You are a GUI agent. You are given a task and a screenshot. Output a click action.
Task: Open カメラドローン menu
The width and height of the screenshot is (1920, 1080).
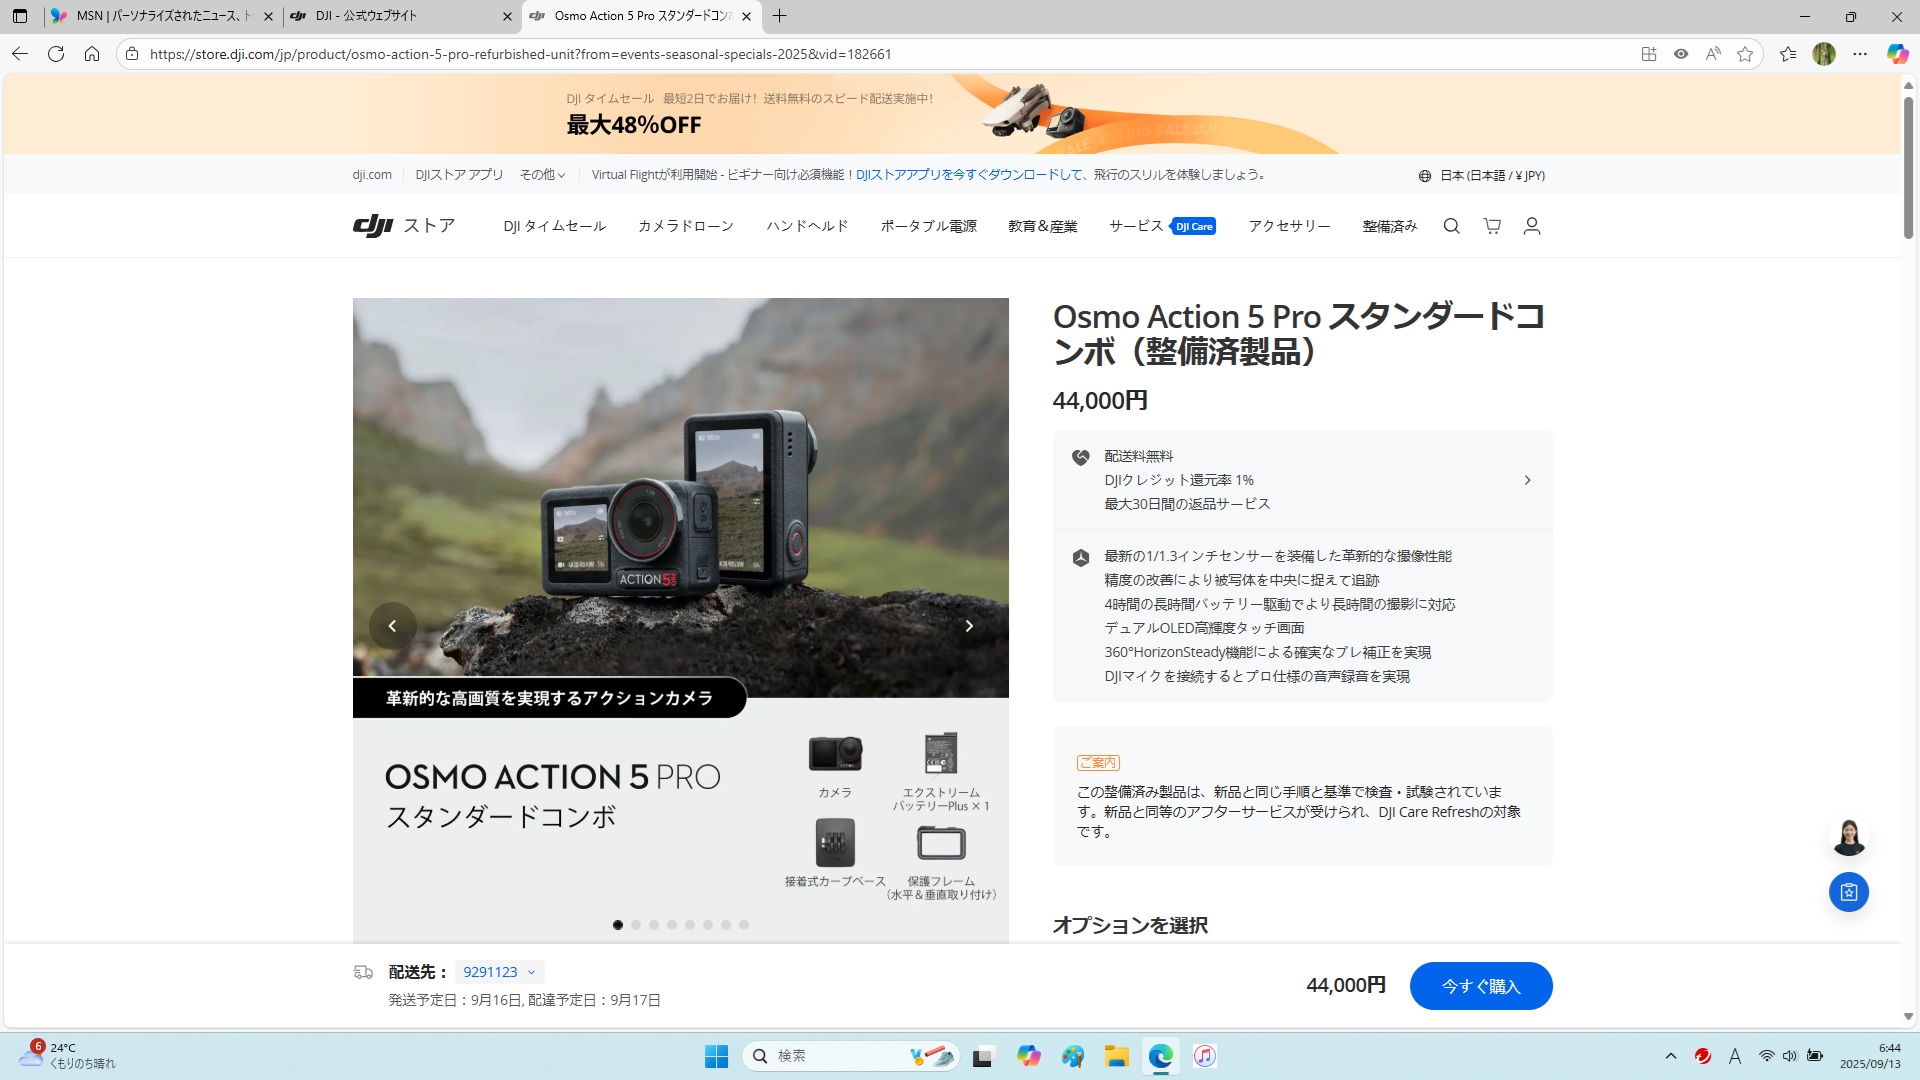[x=686, y=226]
